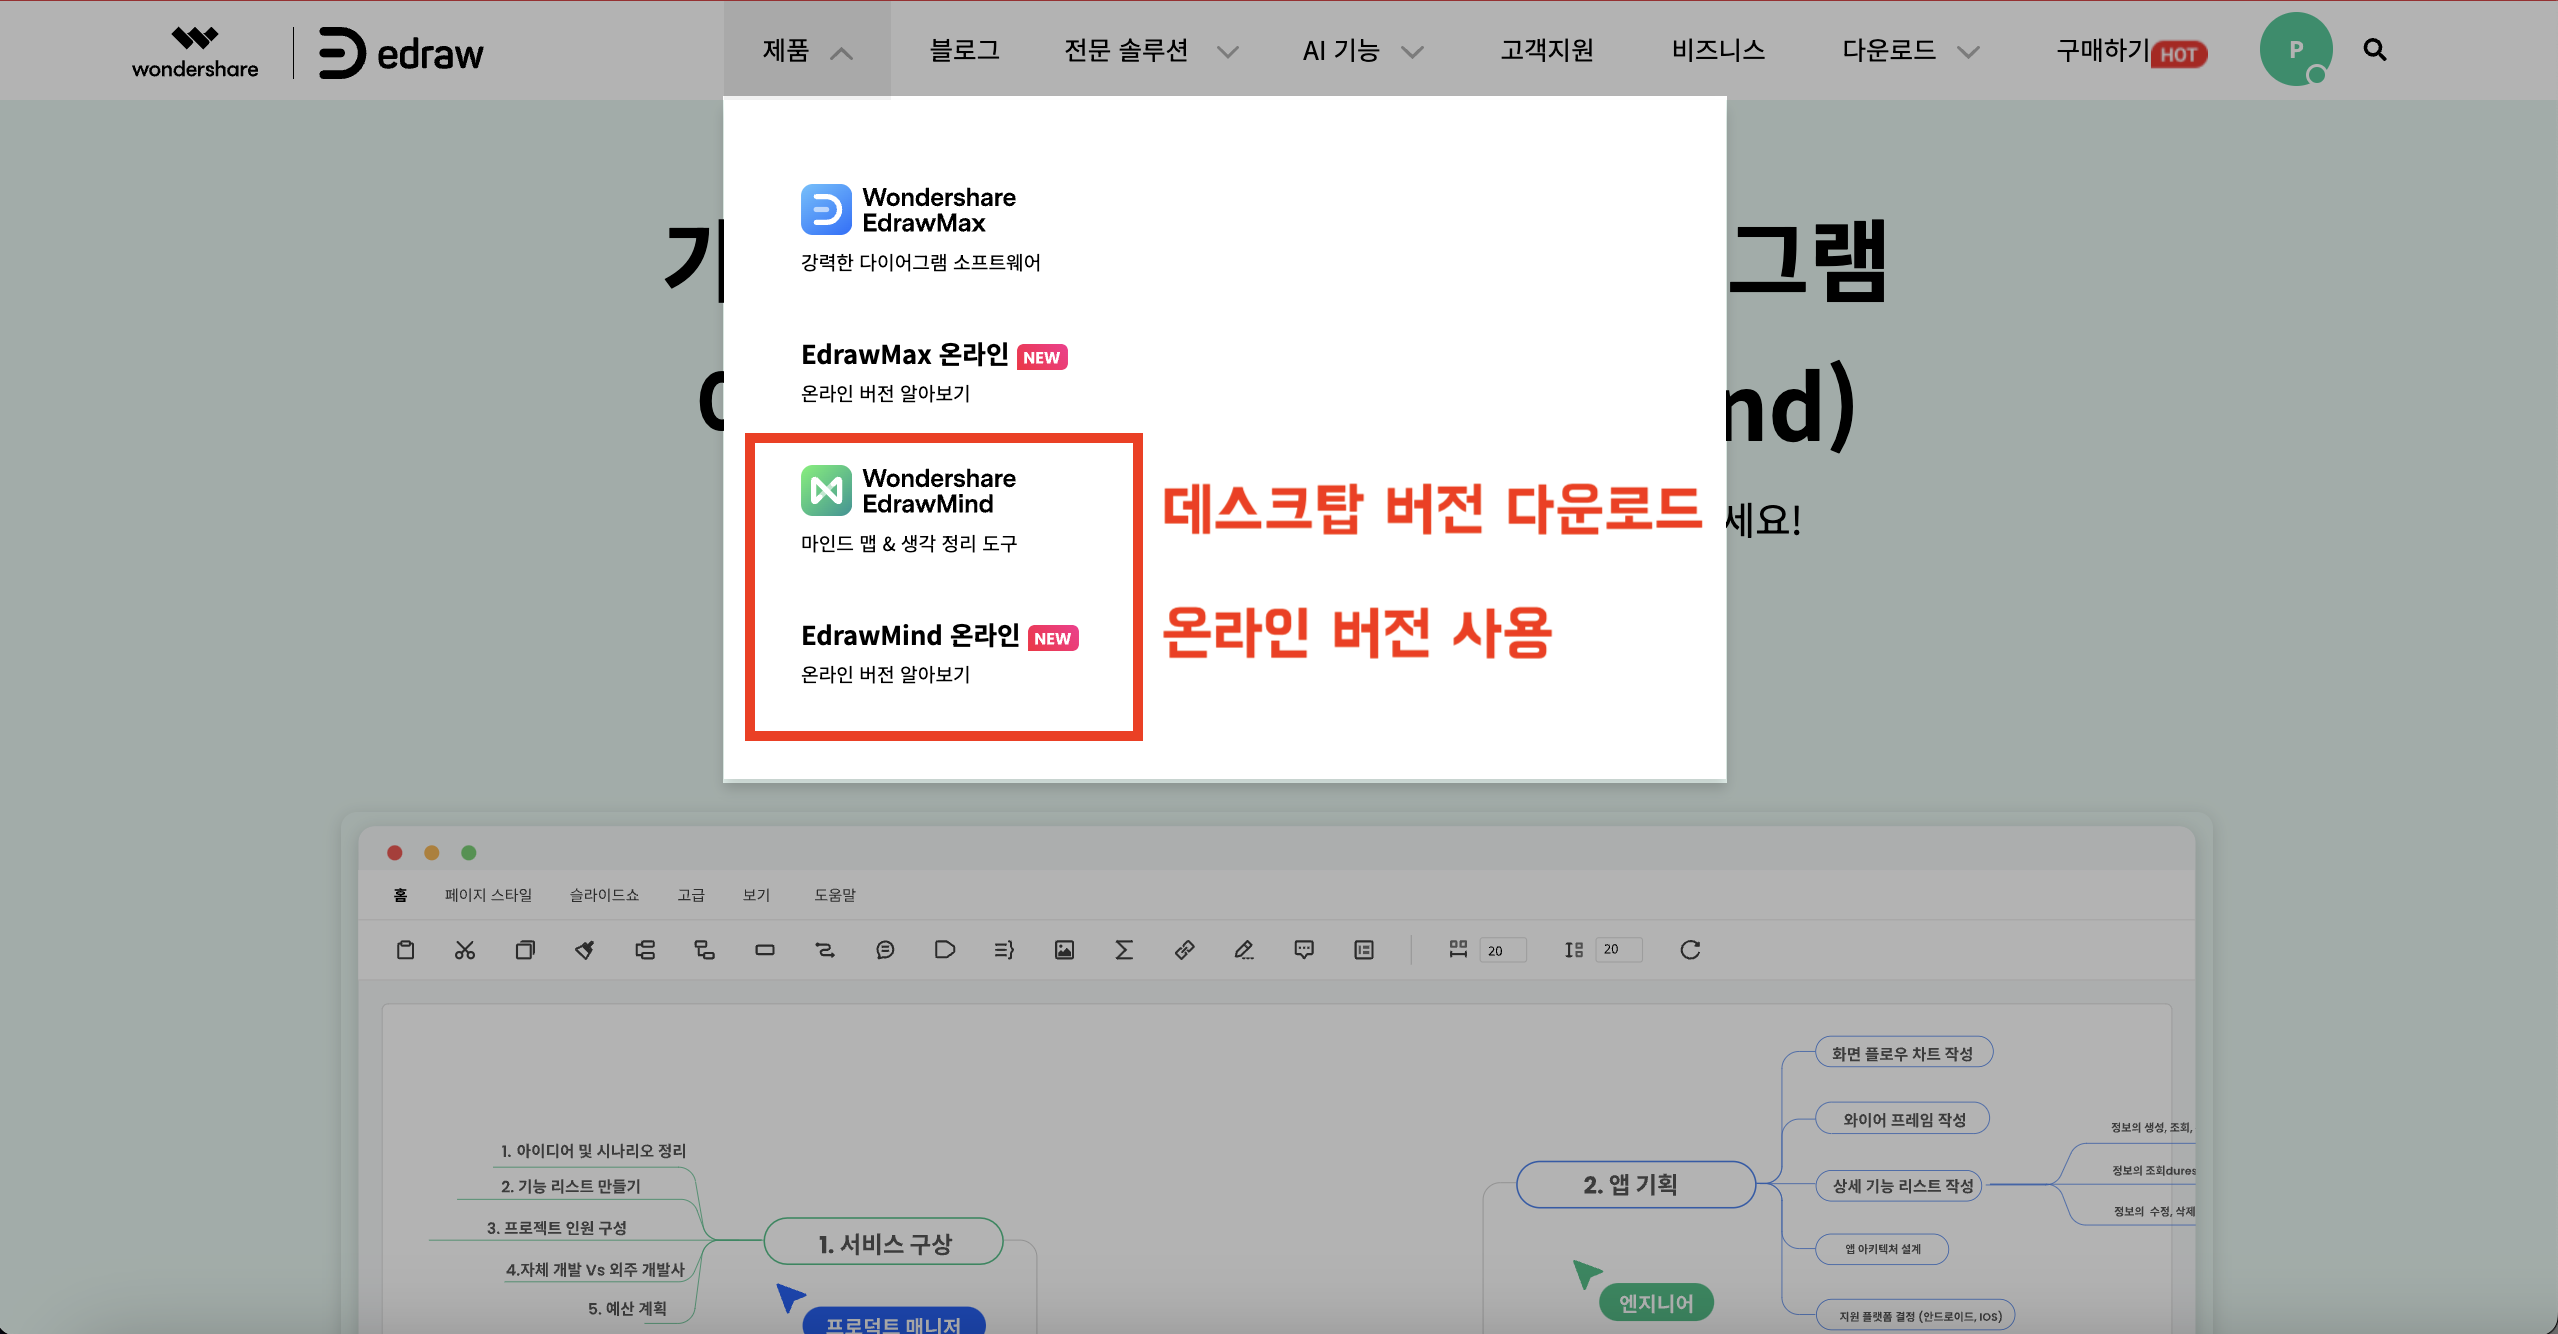The width and height of the screenshot is (2558, 1334).
Task: Click the yellow window dot in the preview
Action: click(432, 853)
